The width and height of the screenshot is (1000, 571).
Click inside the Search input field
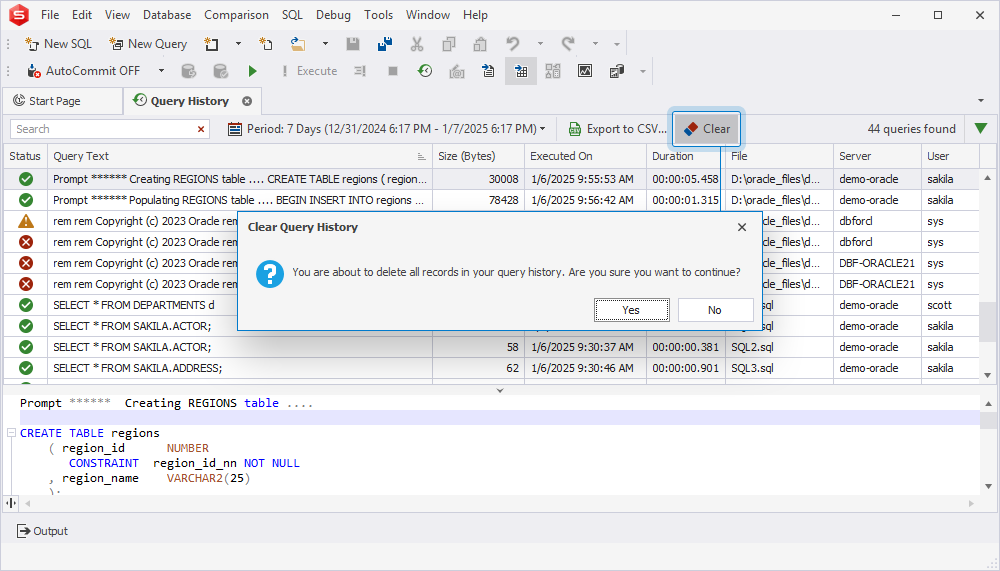click(102, 129)
